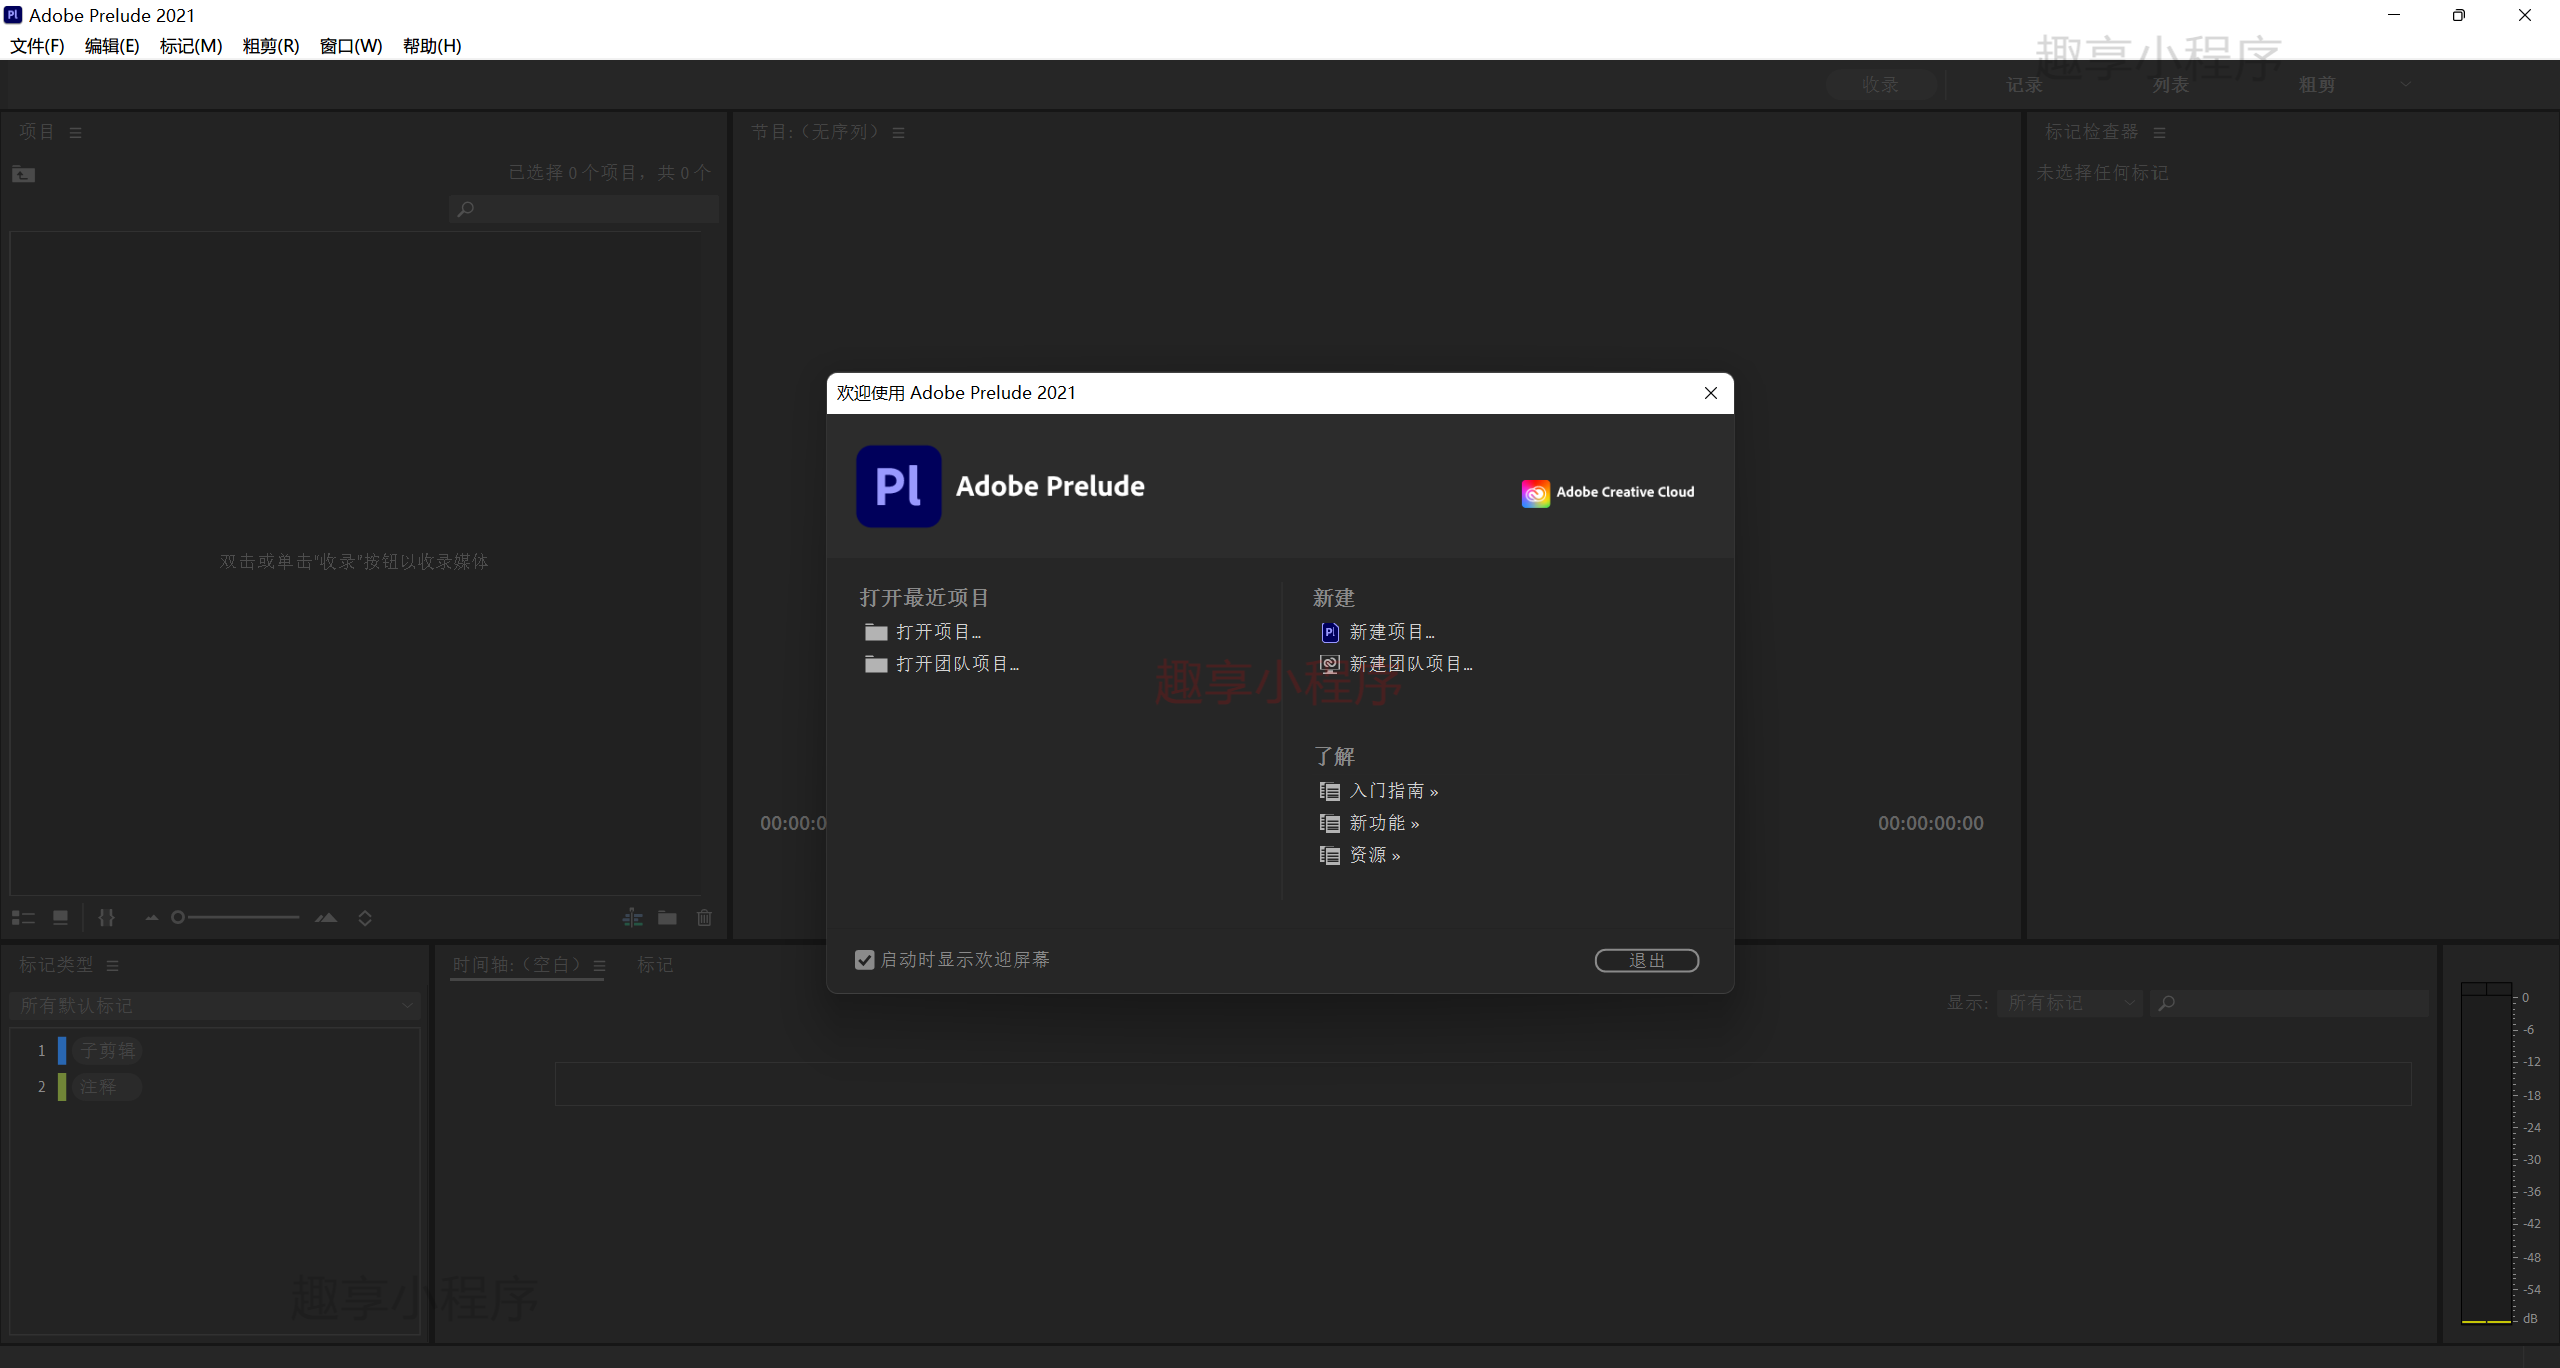Click the blue swatch of 子剪辑 marker
The width and height of the screenshot is (2560, 1368).
[x=62, y=1051]
